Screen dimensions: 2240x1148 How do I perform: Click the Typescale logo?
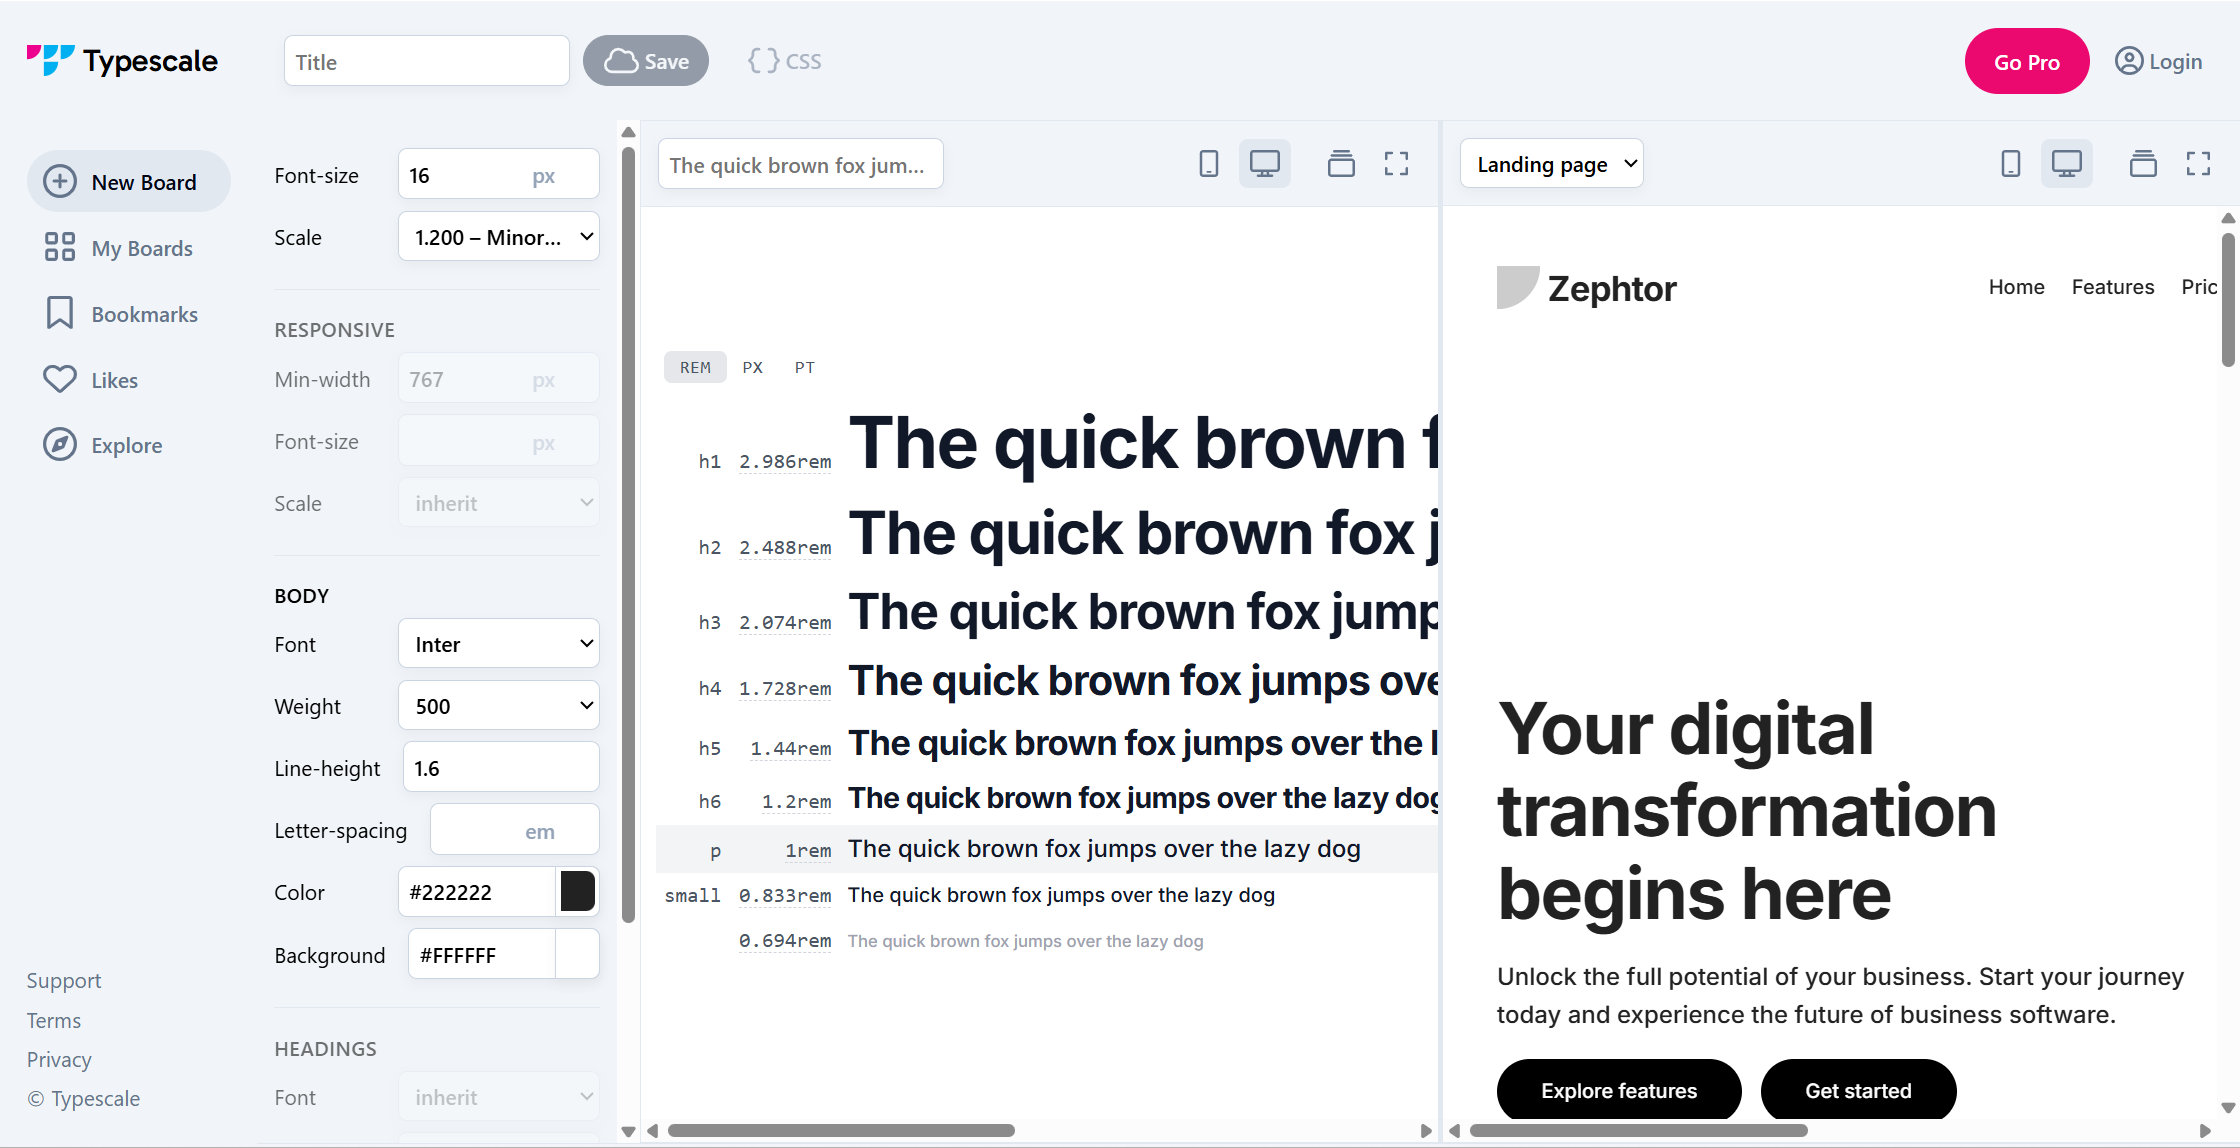coord(122,61)
